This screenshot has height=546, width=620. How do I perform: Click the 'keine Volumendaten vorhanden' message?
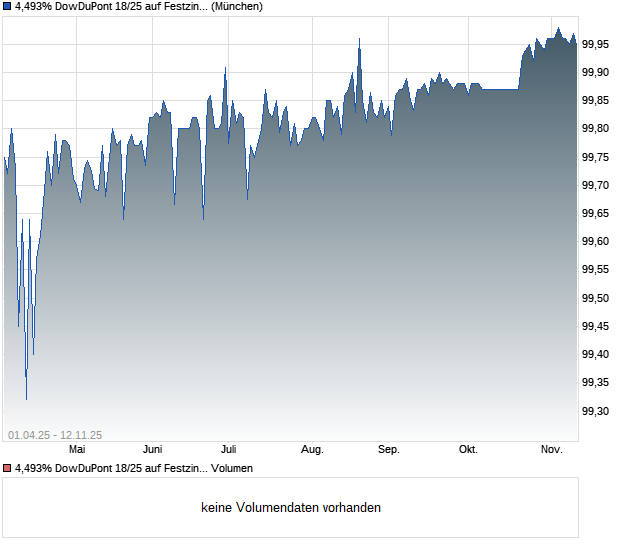point(291,508)
